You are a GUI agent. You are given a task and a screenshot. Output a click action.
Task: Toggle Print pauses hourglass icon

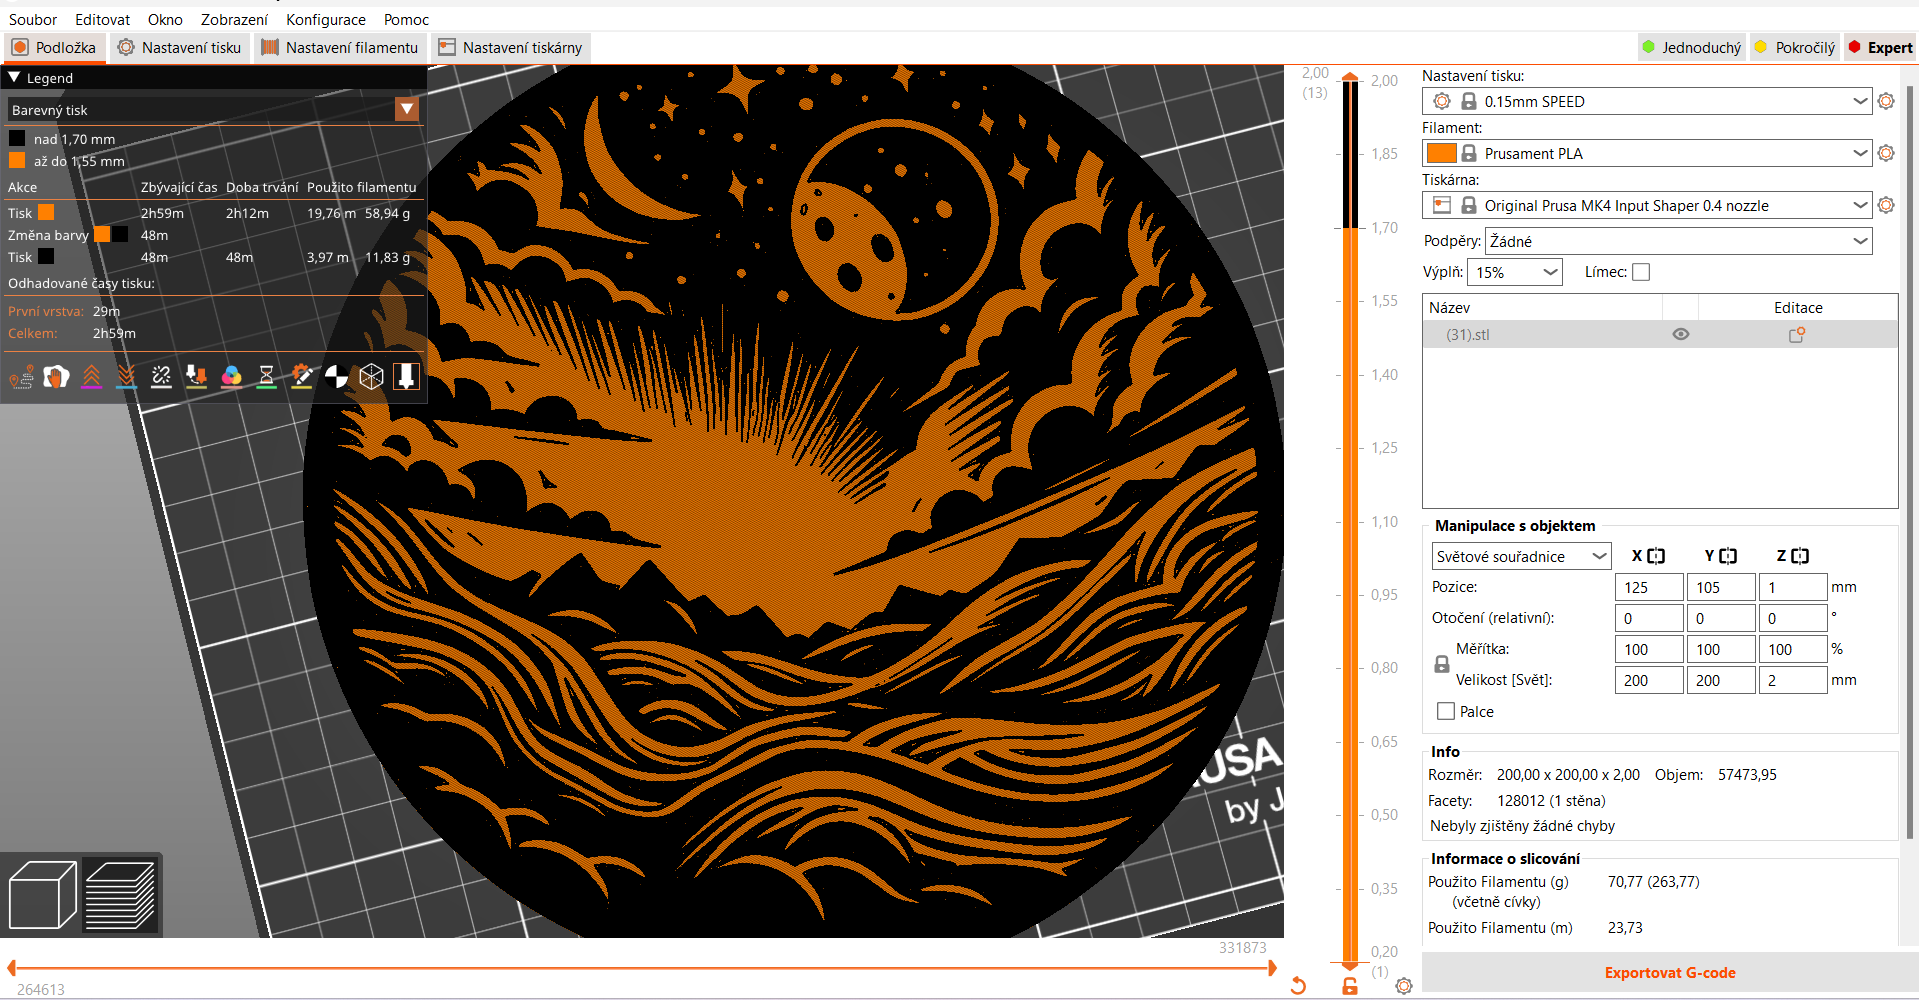(x=266, y=376)
